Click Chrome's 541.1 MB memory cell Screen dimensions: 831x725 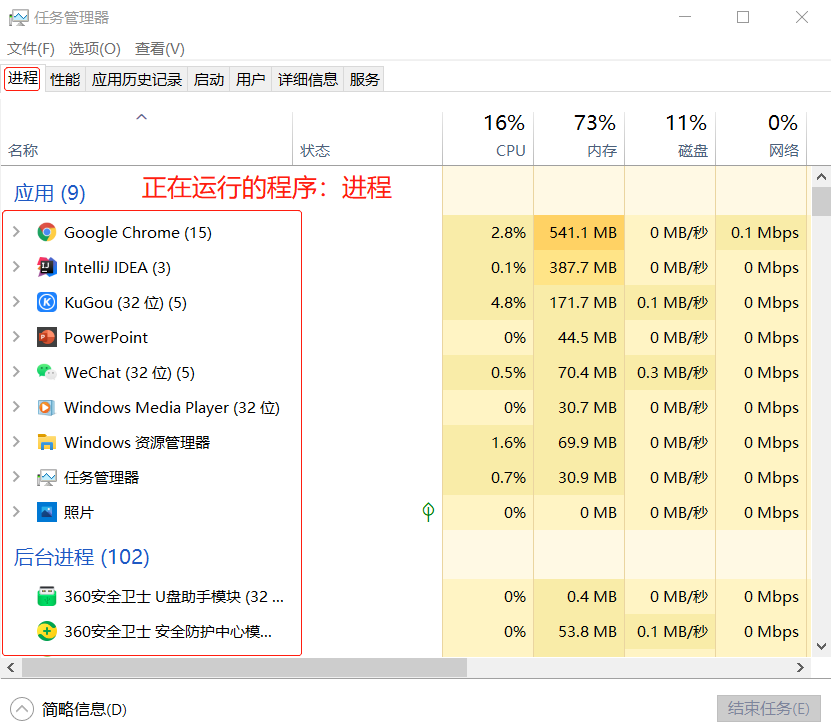[579, 232]
